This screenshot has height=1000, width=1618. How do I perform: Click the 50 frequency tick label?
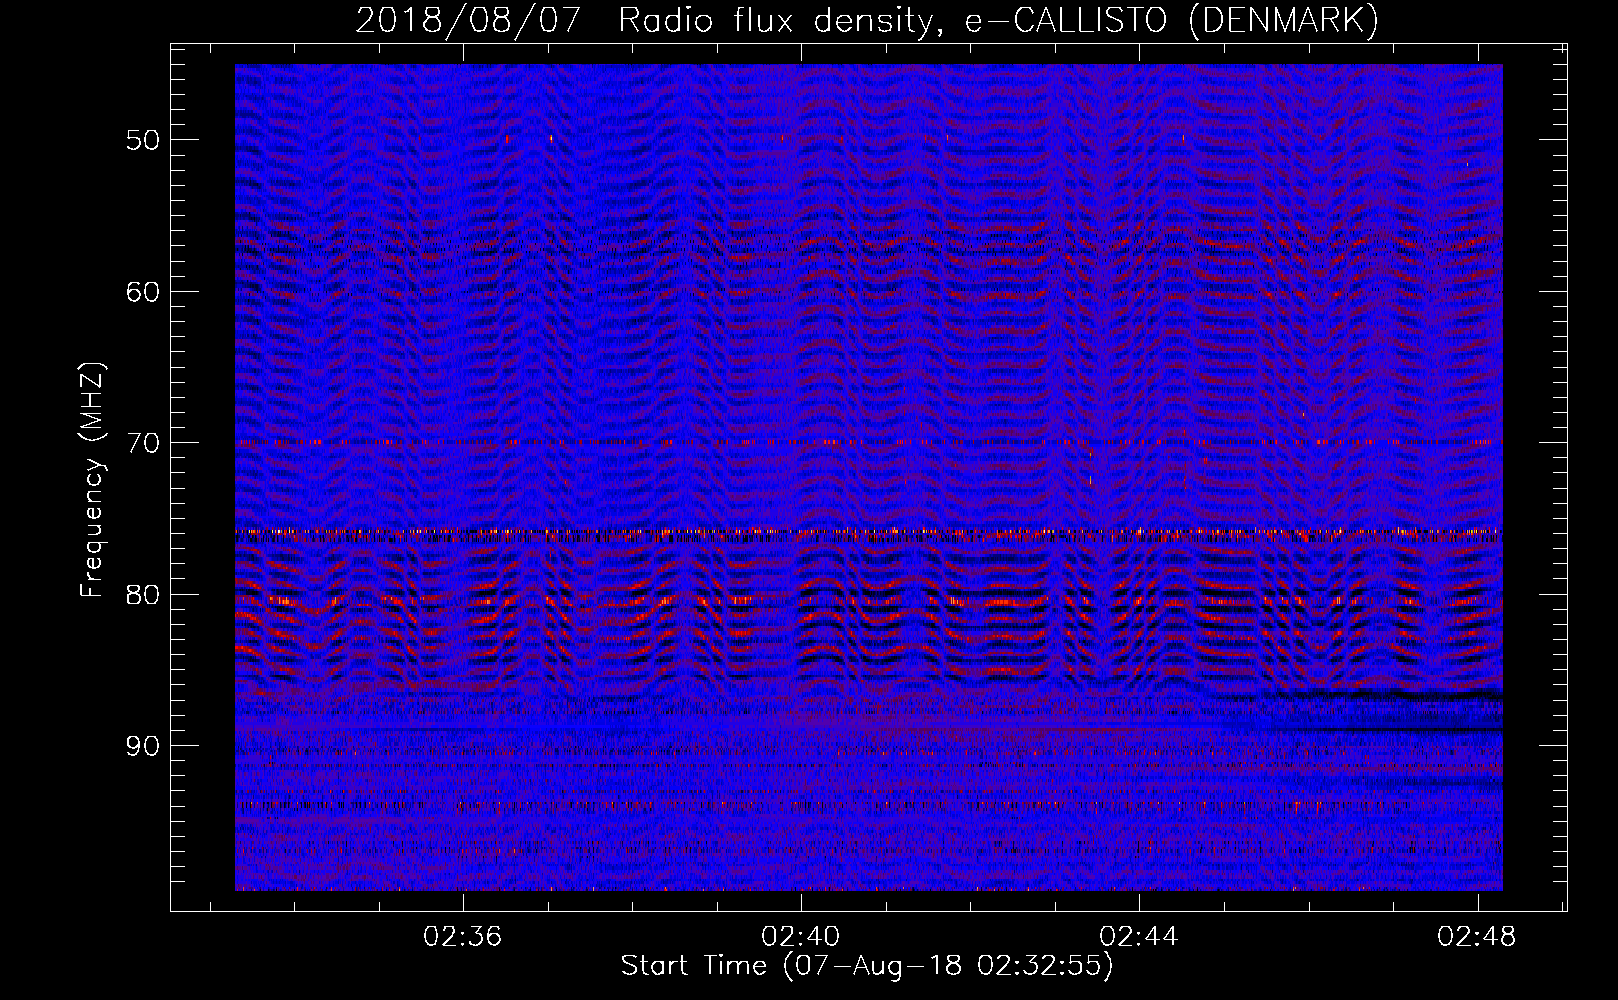click(143, 140)
